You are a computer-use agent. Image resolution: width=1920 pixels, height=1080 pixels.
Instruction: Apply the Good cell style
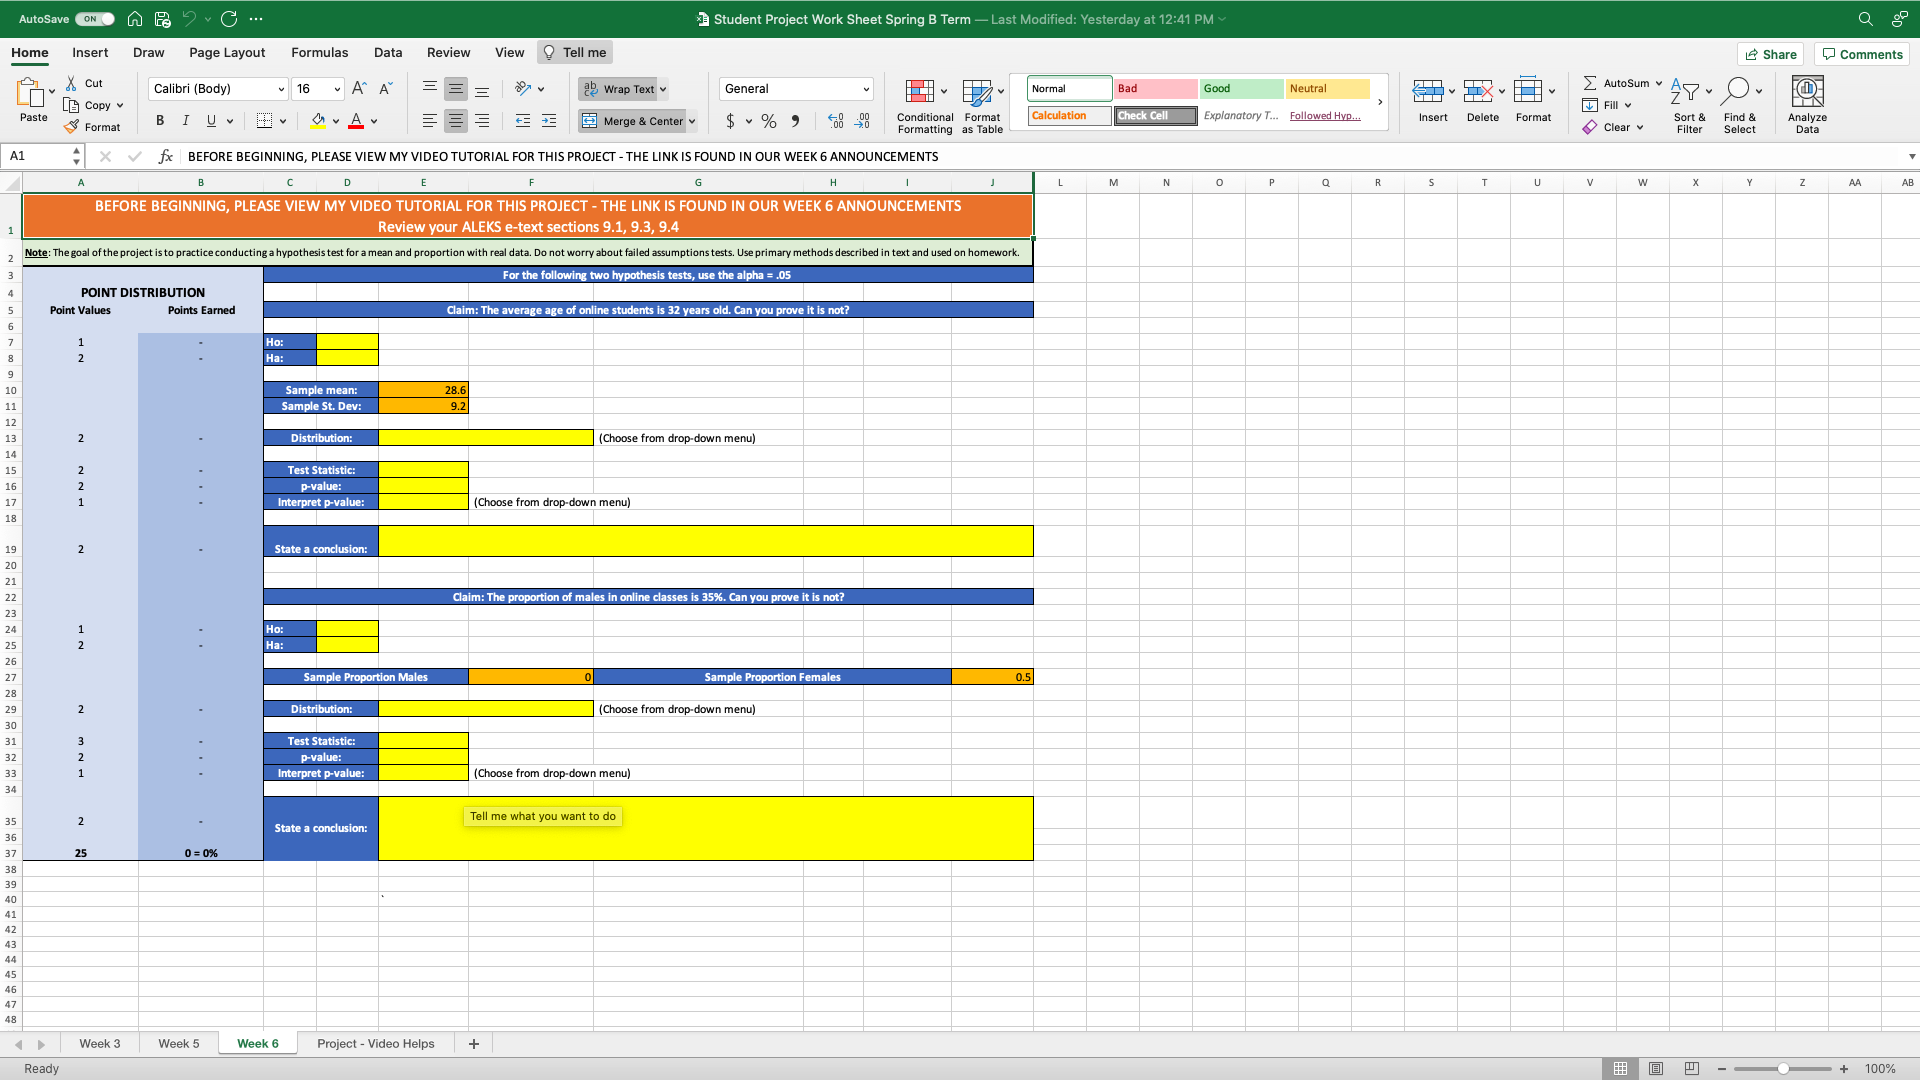pos(1240,88)
